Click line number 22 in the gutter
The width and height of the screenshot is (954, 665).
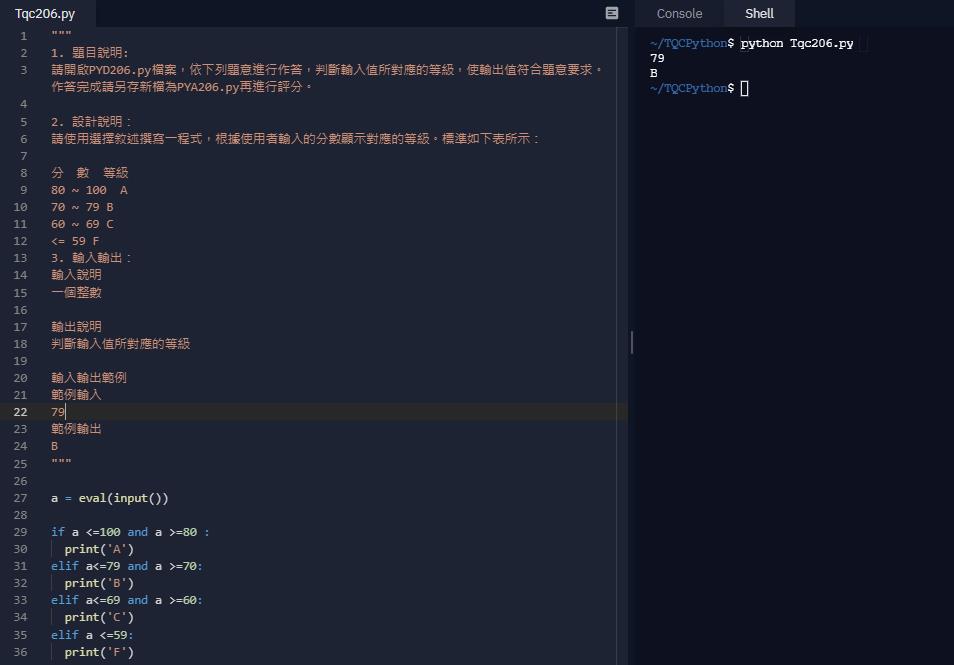pyautogui.click(x=20, y=411)
